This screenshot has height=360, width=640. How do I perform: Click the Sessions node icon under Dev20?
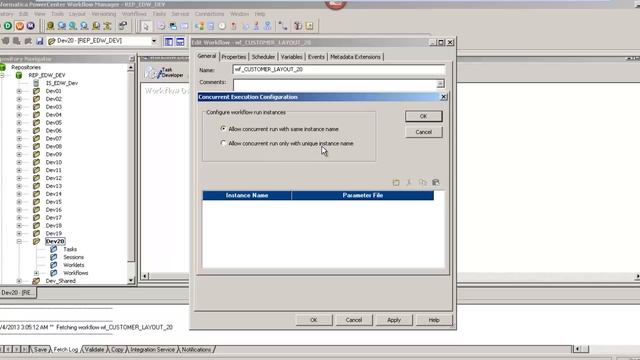tap(53, 257)
